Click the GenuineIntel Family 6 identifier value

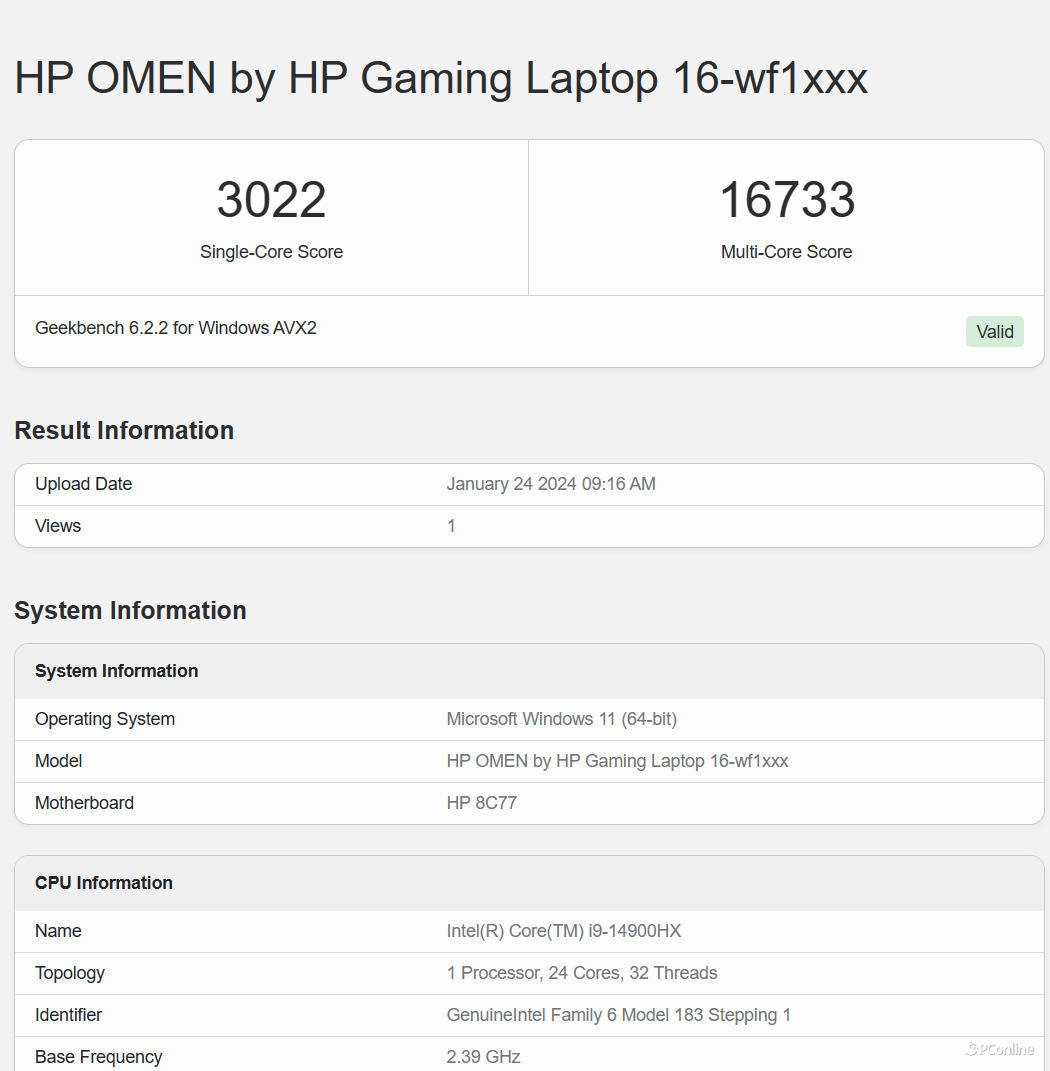point(618,1015)
